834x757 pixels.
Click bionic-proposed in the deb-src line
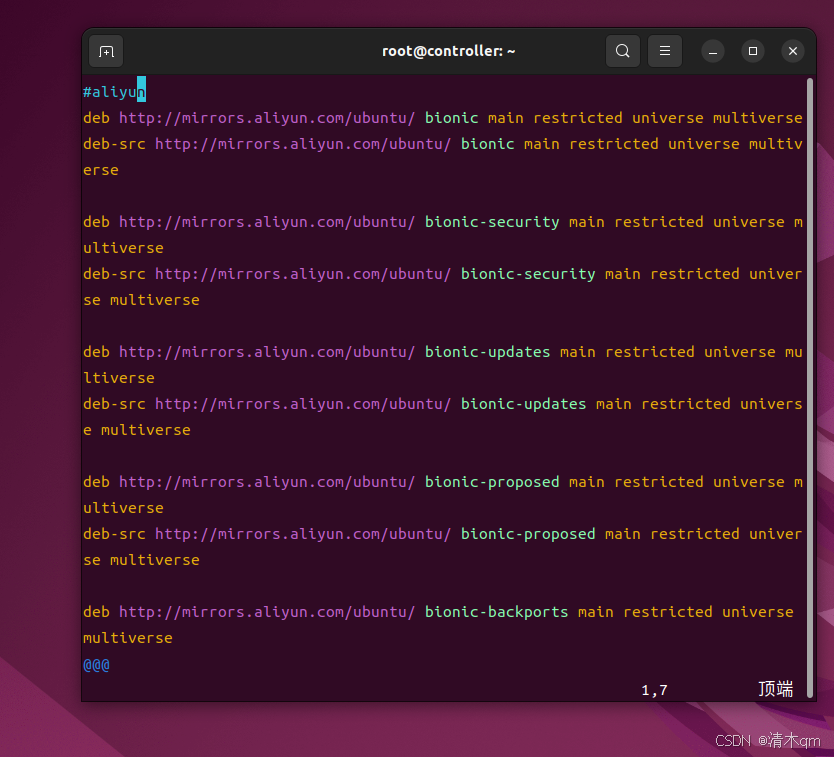coord(528,534)
